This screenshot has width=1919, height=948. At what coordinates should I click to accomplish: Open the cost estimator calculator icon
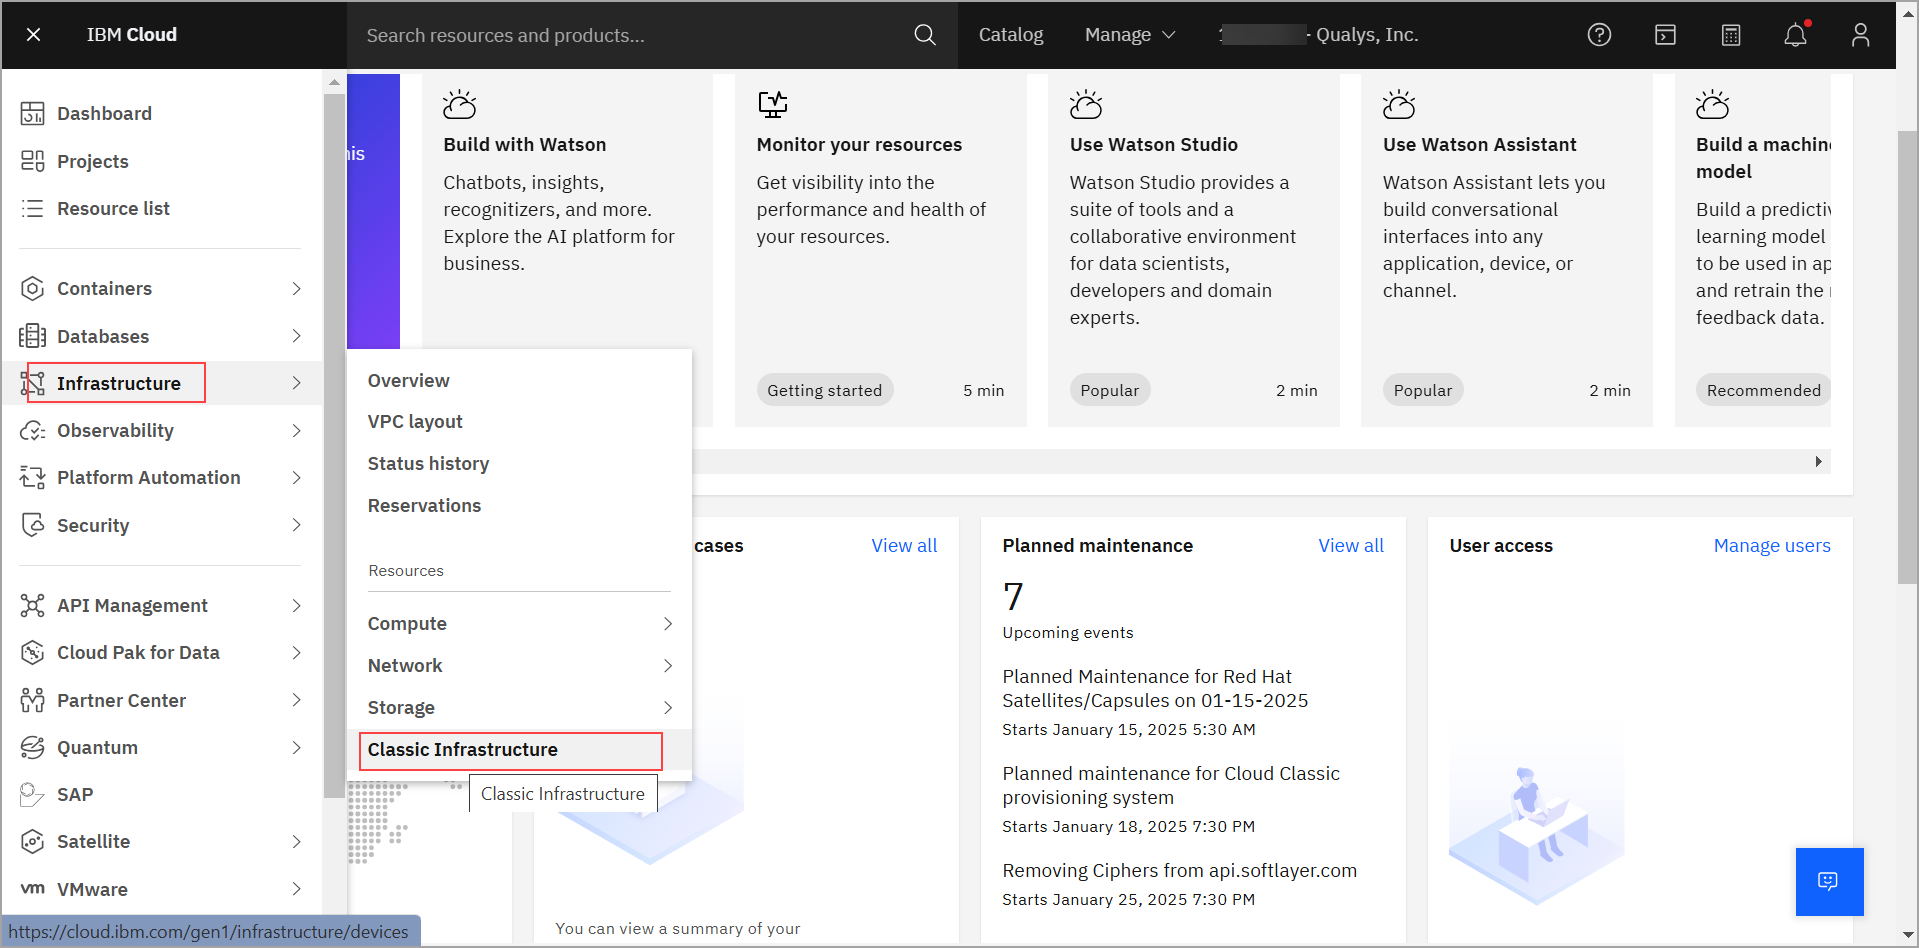tap(1731, 35)
